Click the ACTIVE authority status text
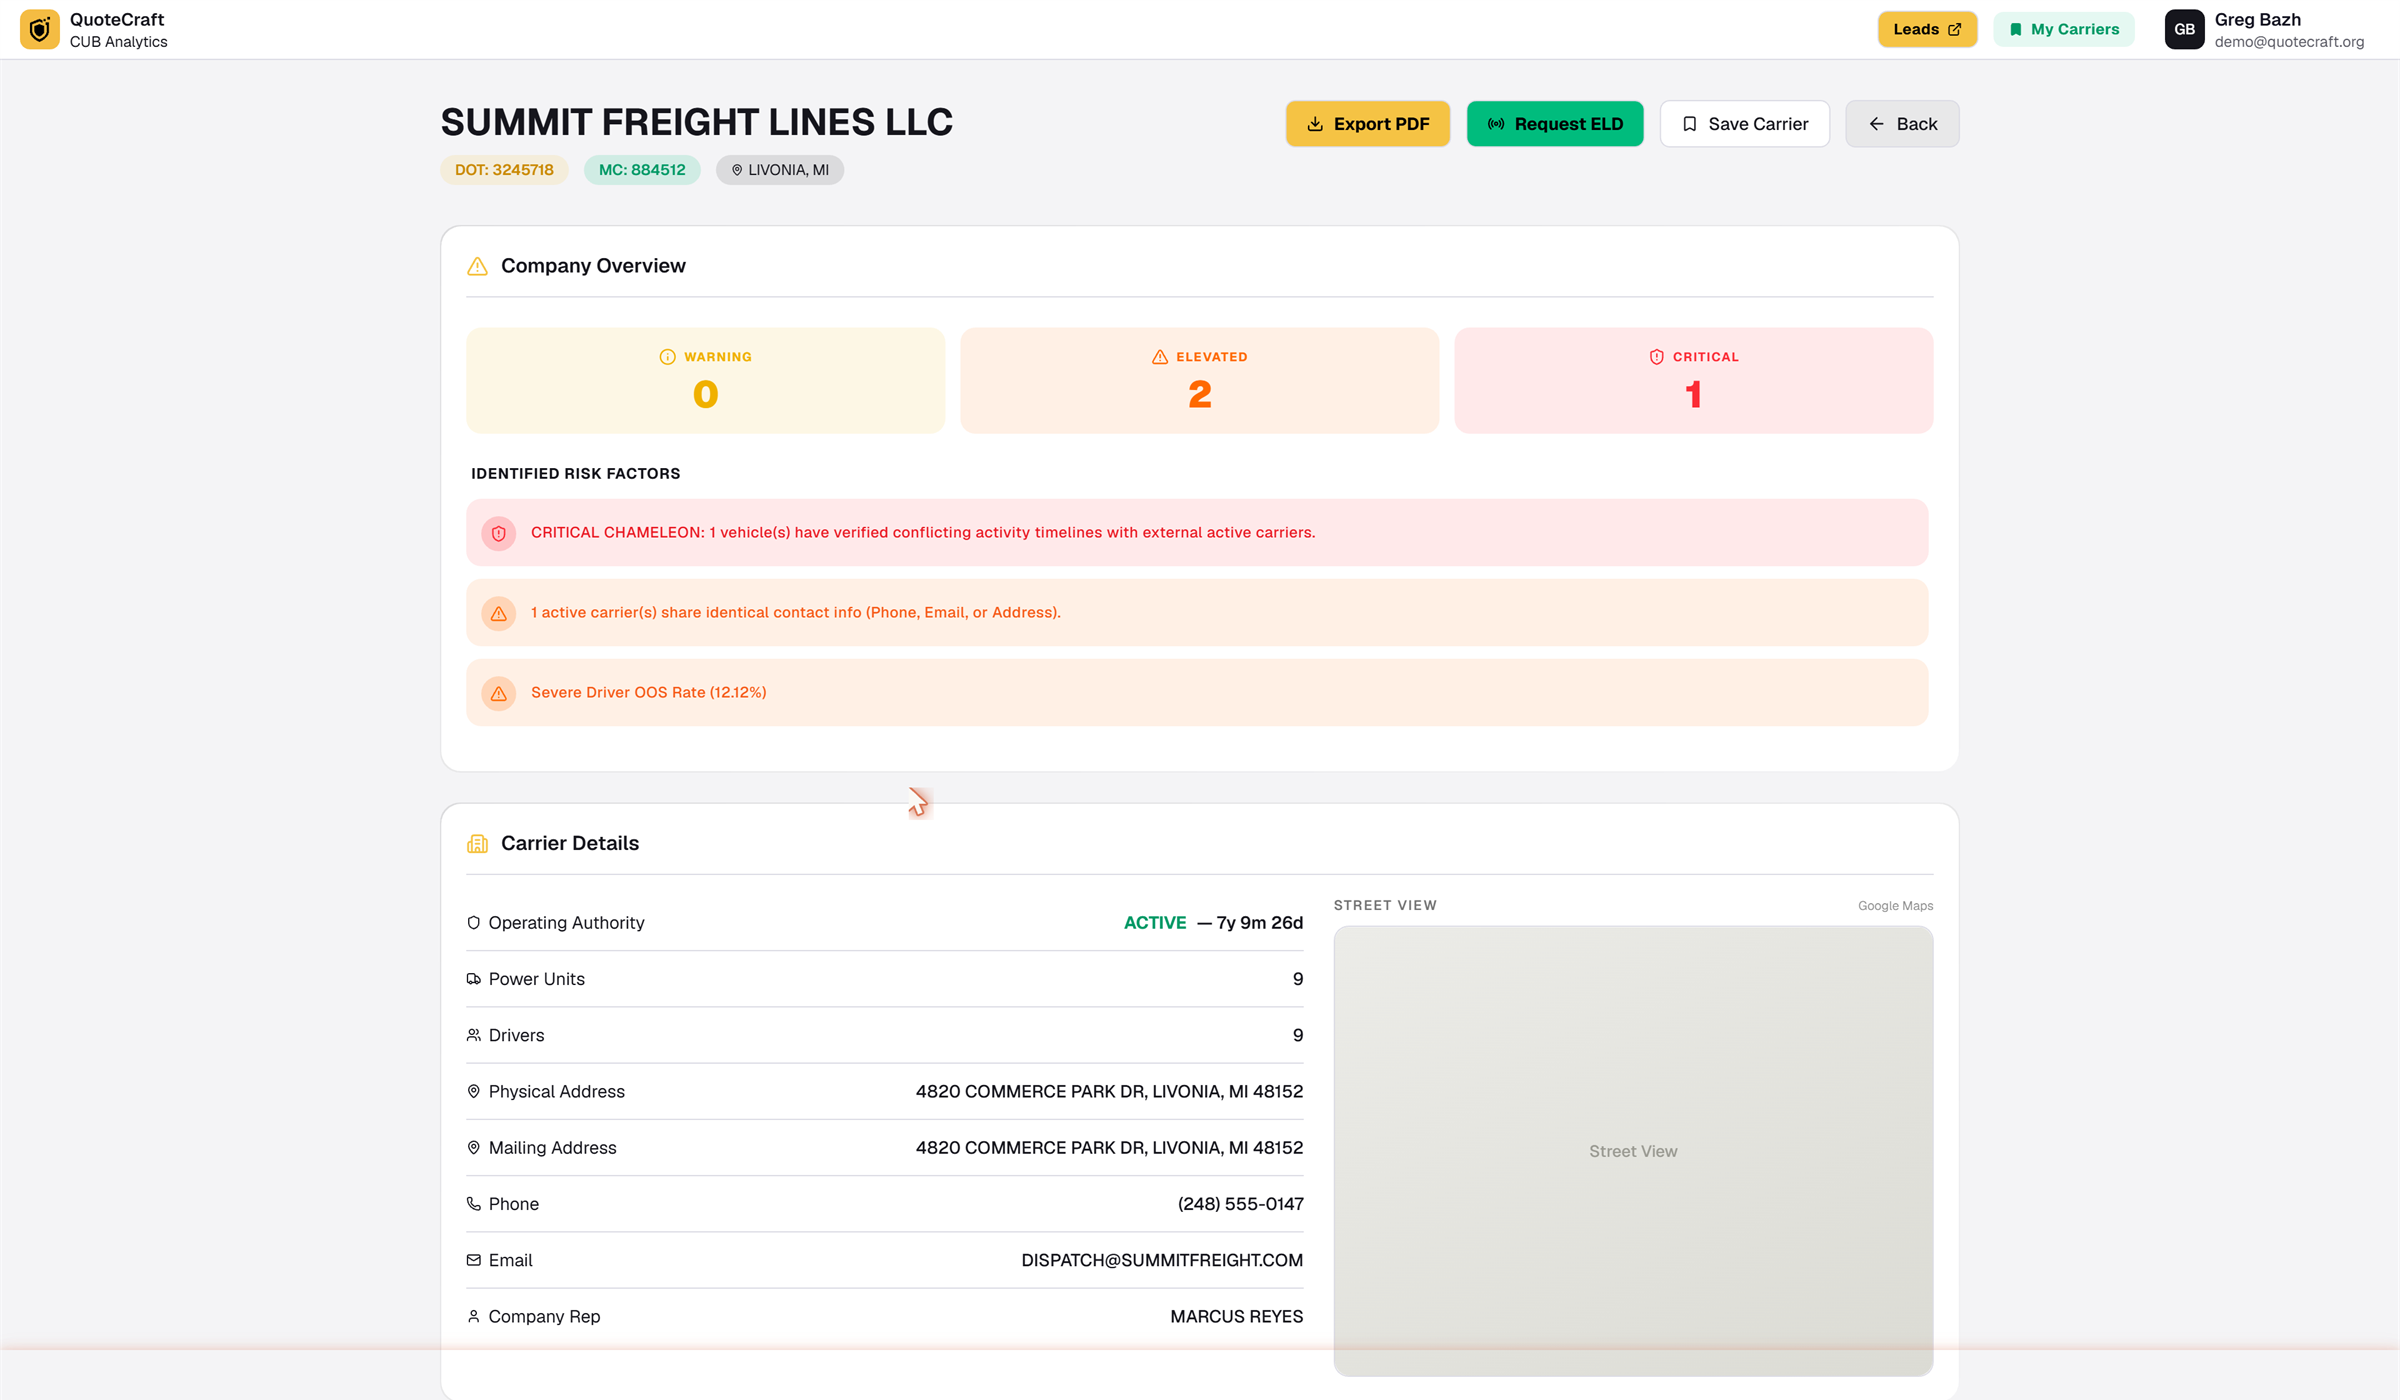The image size is (2400, 1400). pos(1155,923)
